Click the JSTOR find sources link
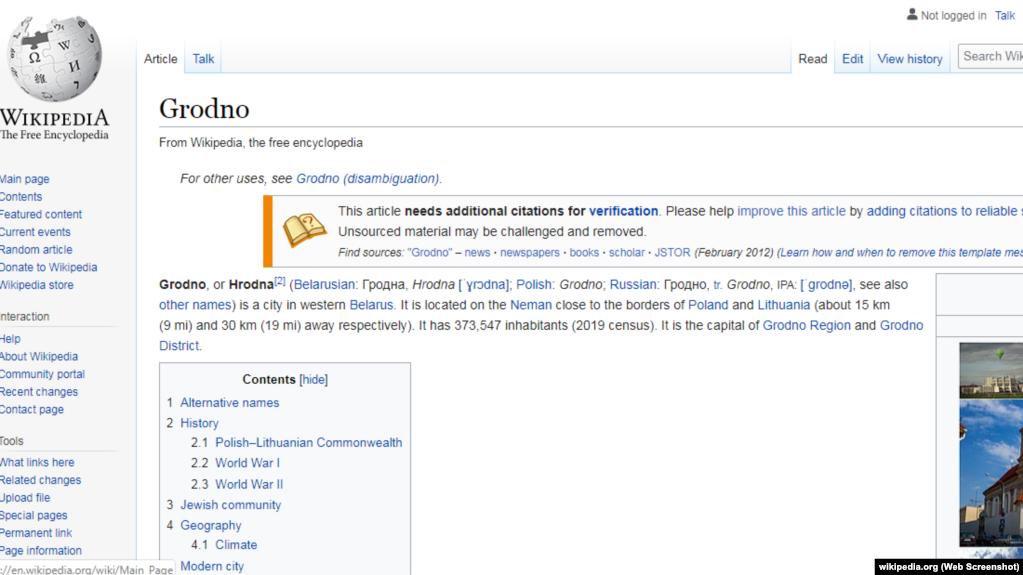The width and height of the screenshot is (1023, 575). pyautogui.click(x=672, y=253)
